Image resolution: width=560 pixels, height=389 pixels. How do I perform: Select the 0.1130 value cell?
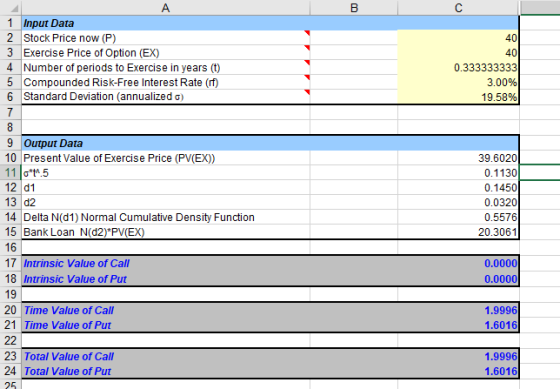(458, 173)
